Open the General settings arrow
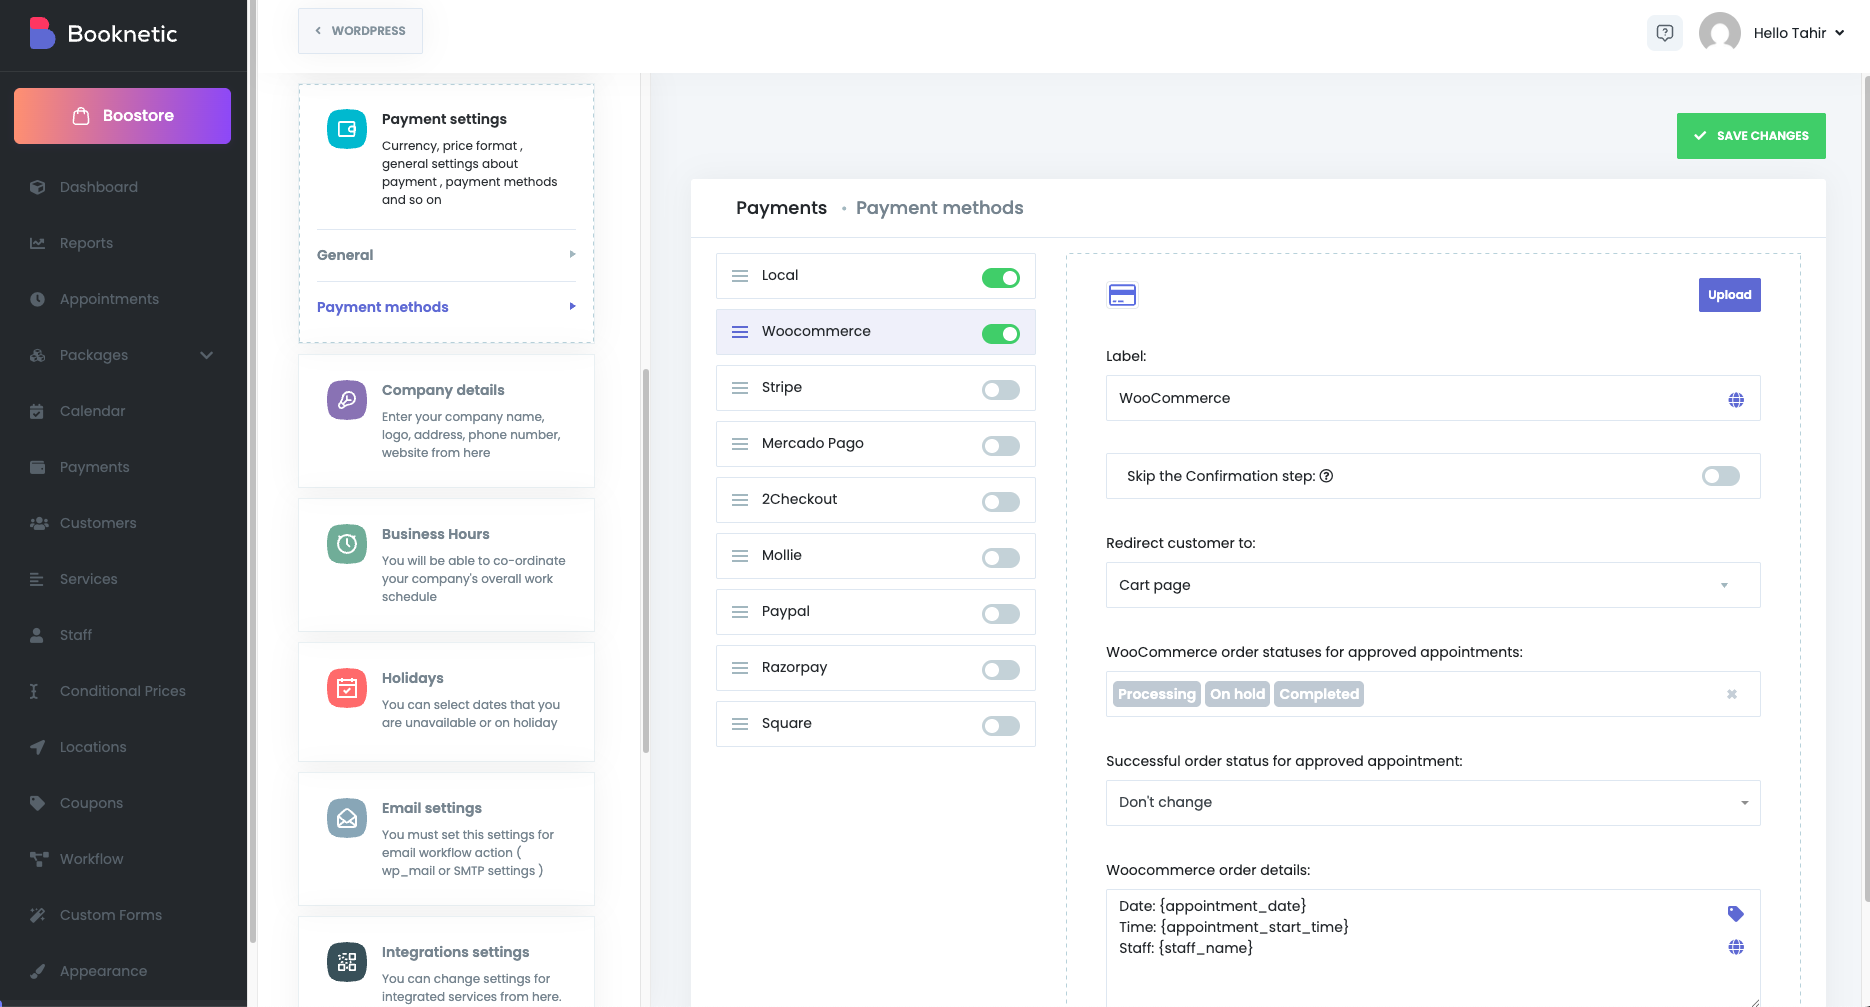 pos(572,254)
